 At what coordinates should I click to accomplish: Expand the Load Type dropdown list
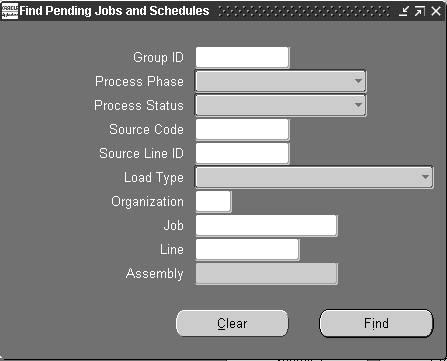point(425,177)
